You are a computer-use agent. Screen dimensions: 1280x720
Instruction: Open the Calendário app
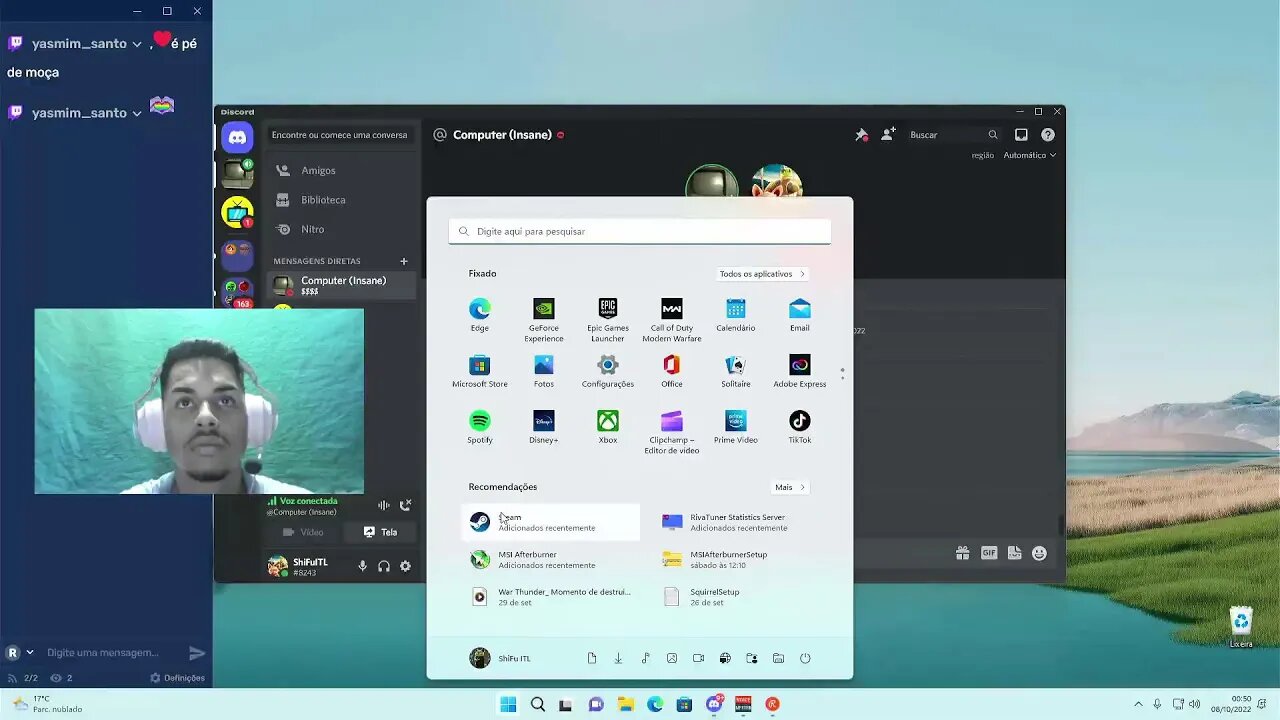pos(736,315)
